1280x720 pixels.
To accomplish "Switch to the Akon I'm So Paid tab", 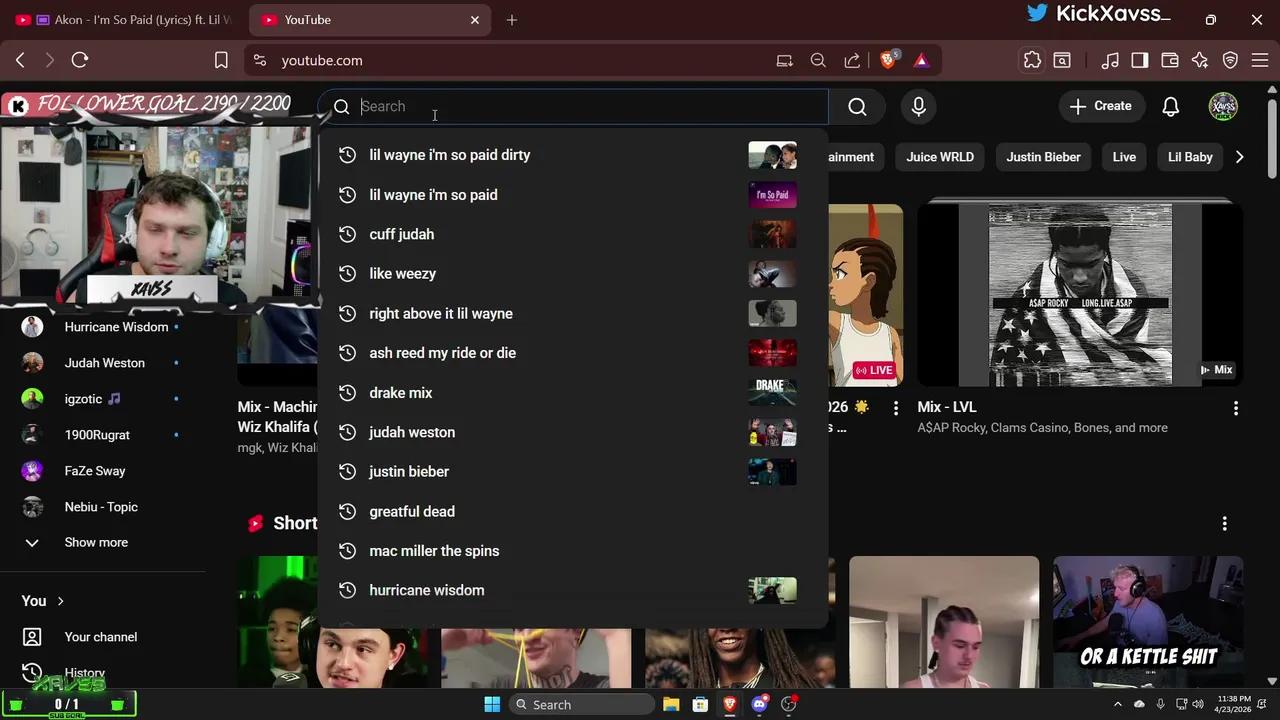I will click(124, 20).
